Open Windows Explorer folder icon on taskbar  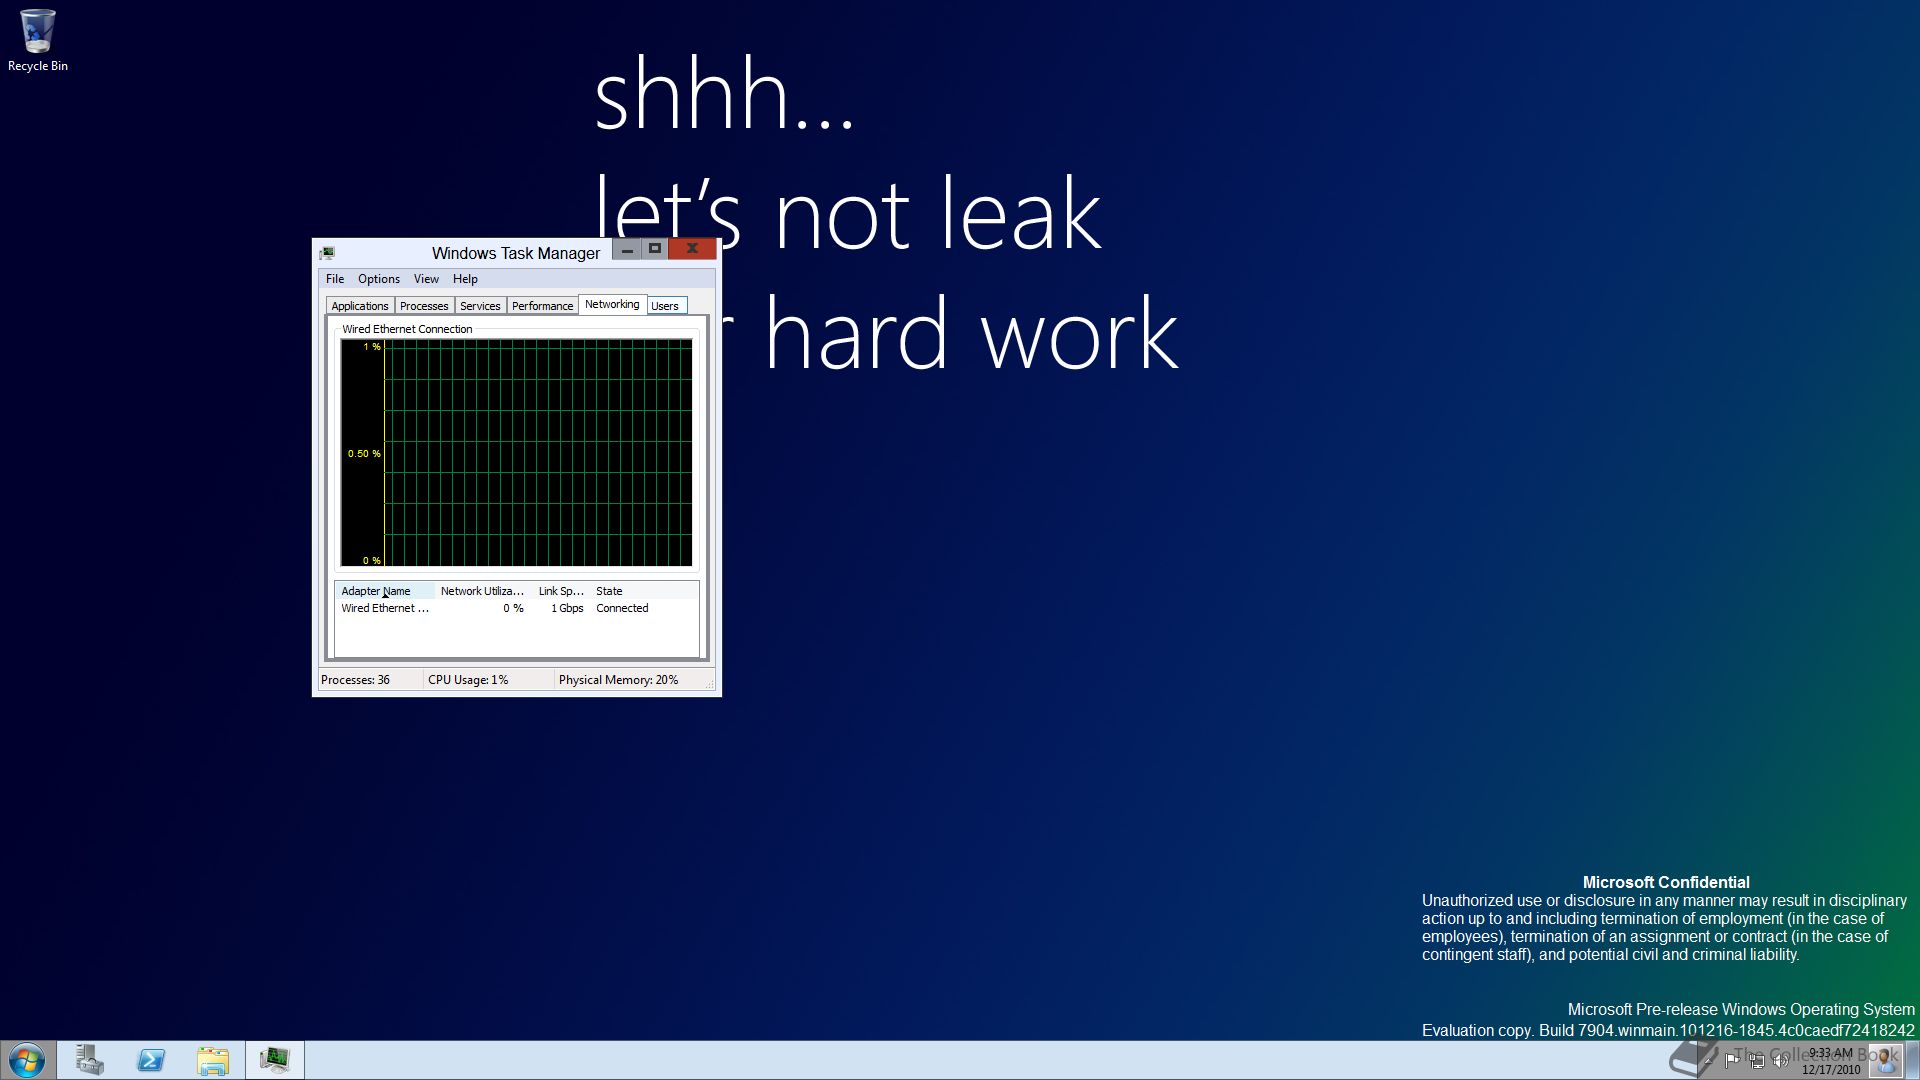[213, 1060]
